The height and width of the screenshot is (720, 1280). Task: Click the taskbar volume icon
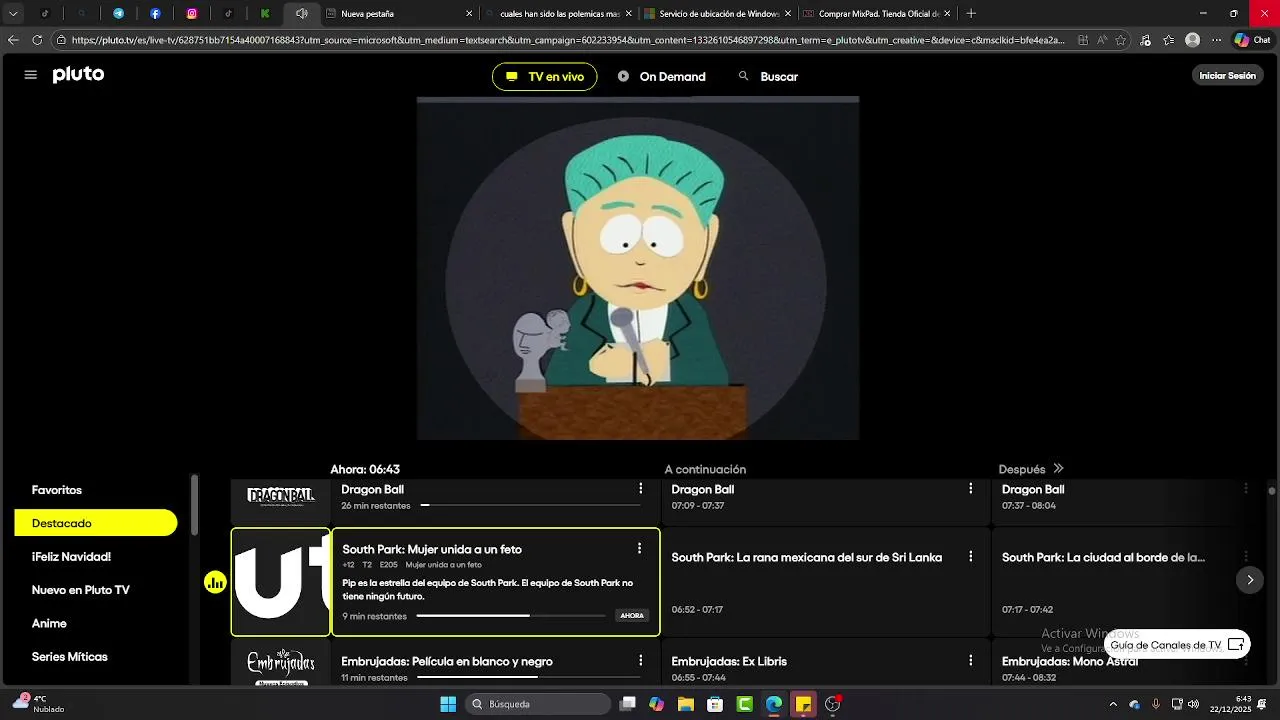tap(1193, 704)
